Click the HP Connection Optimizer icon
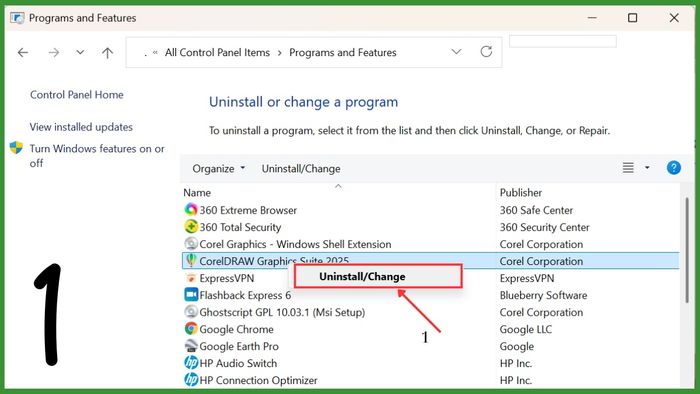This screenshot has height=394, width=700. (191, 379)
